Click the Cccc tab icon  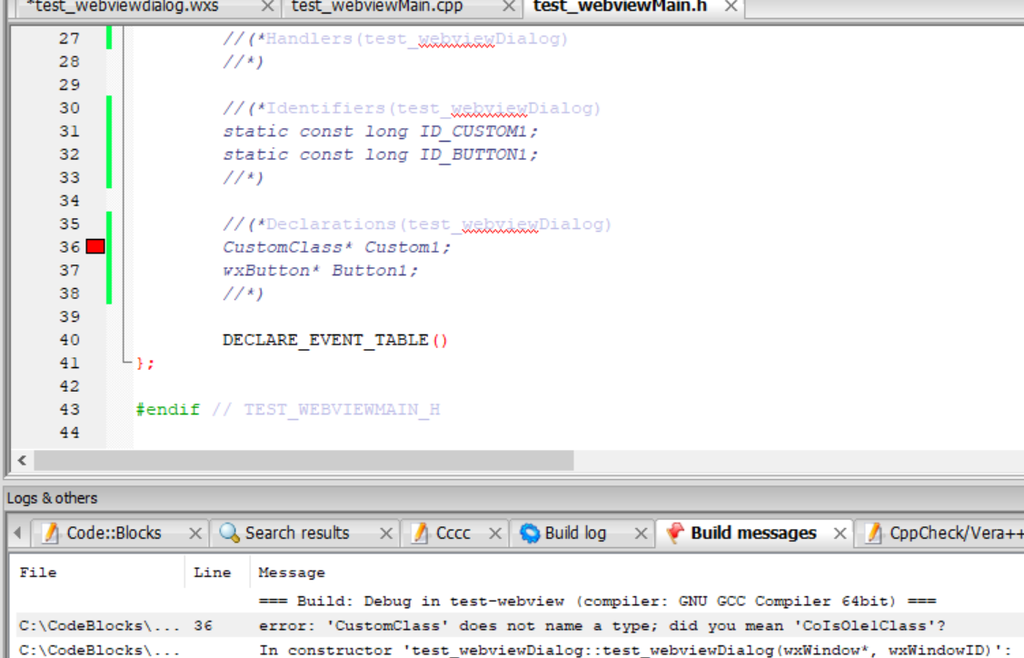(x=417, y=532)
